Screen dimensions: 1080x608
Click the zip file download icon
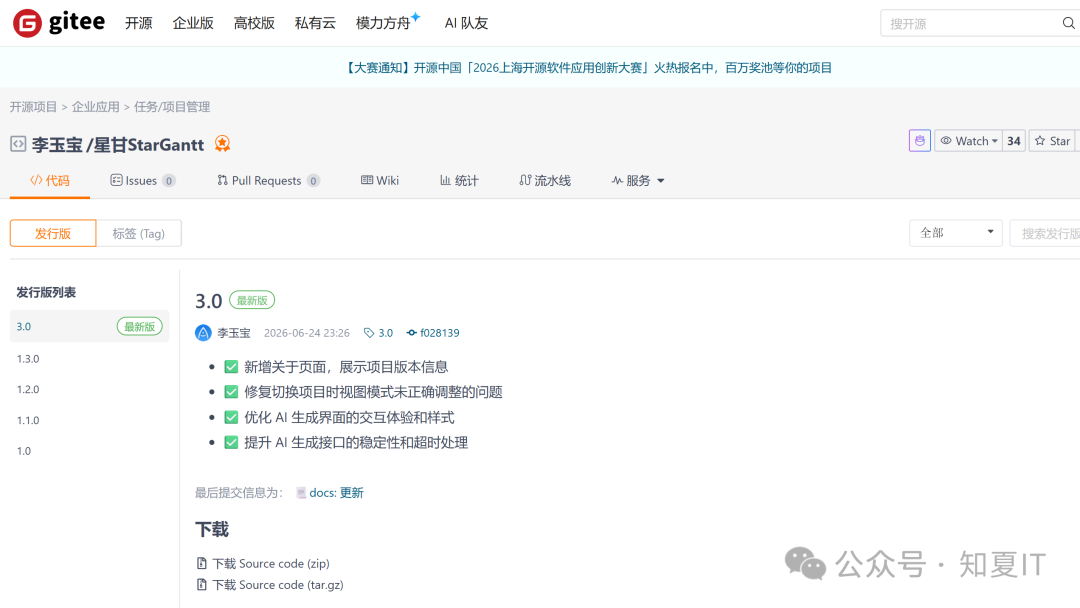tap(202, 563)
